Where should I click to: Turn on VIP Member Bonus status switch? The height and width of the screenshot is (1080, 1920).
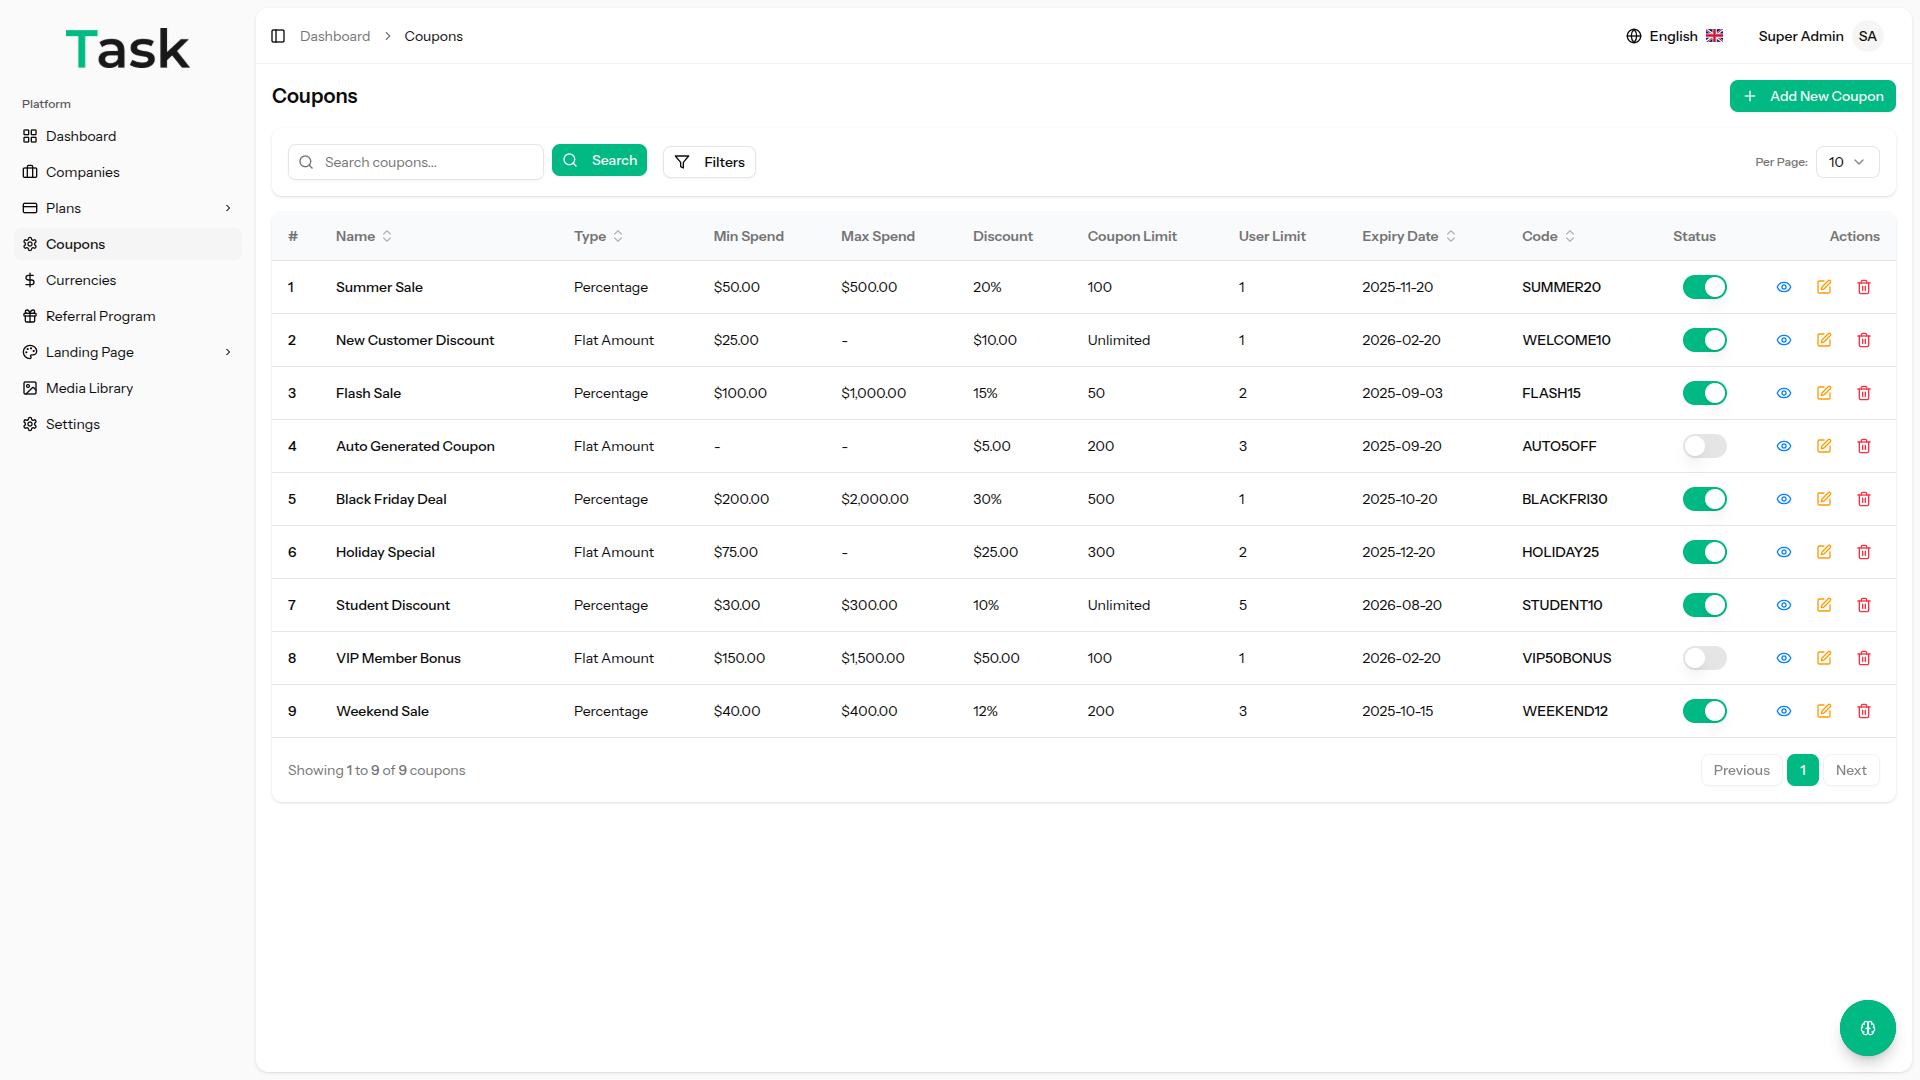(1704, 658)
